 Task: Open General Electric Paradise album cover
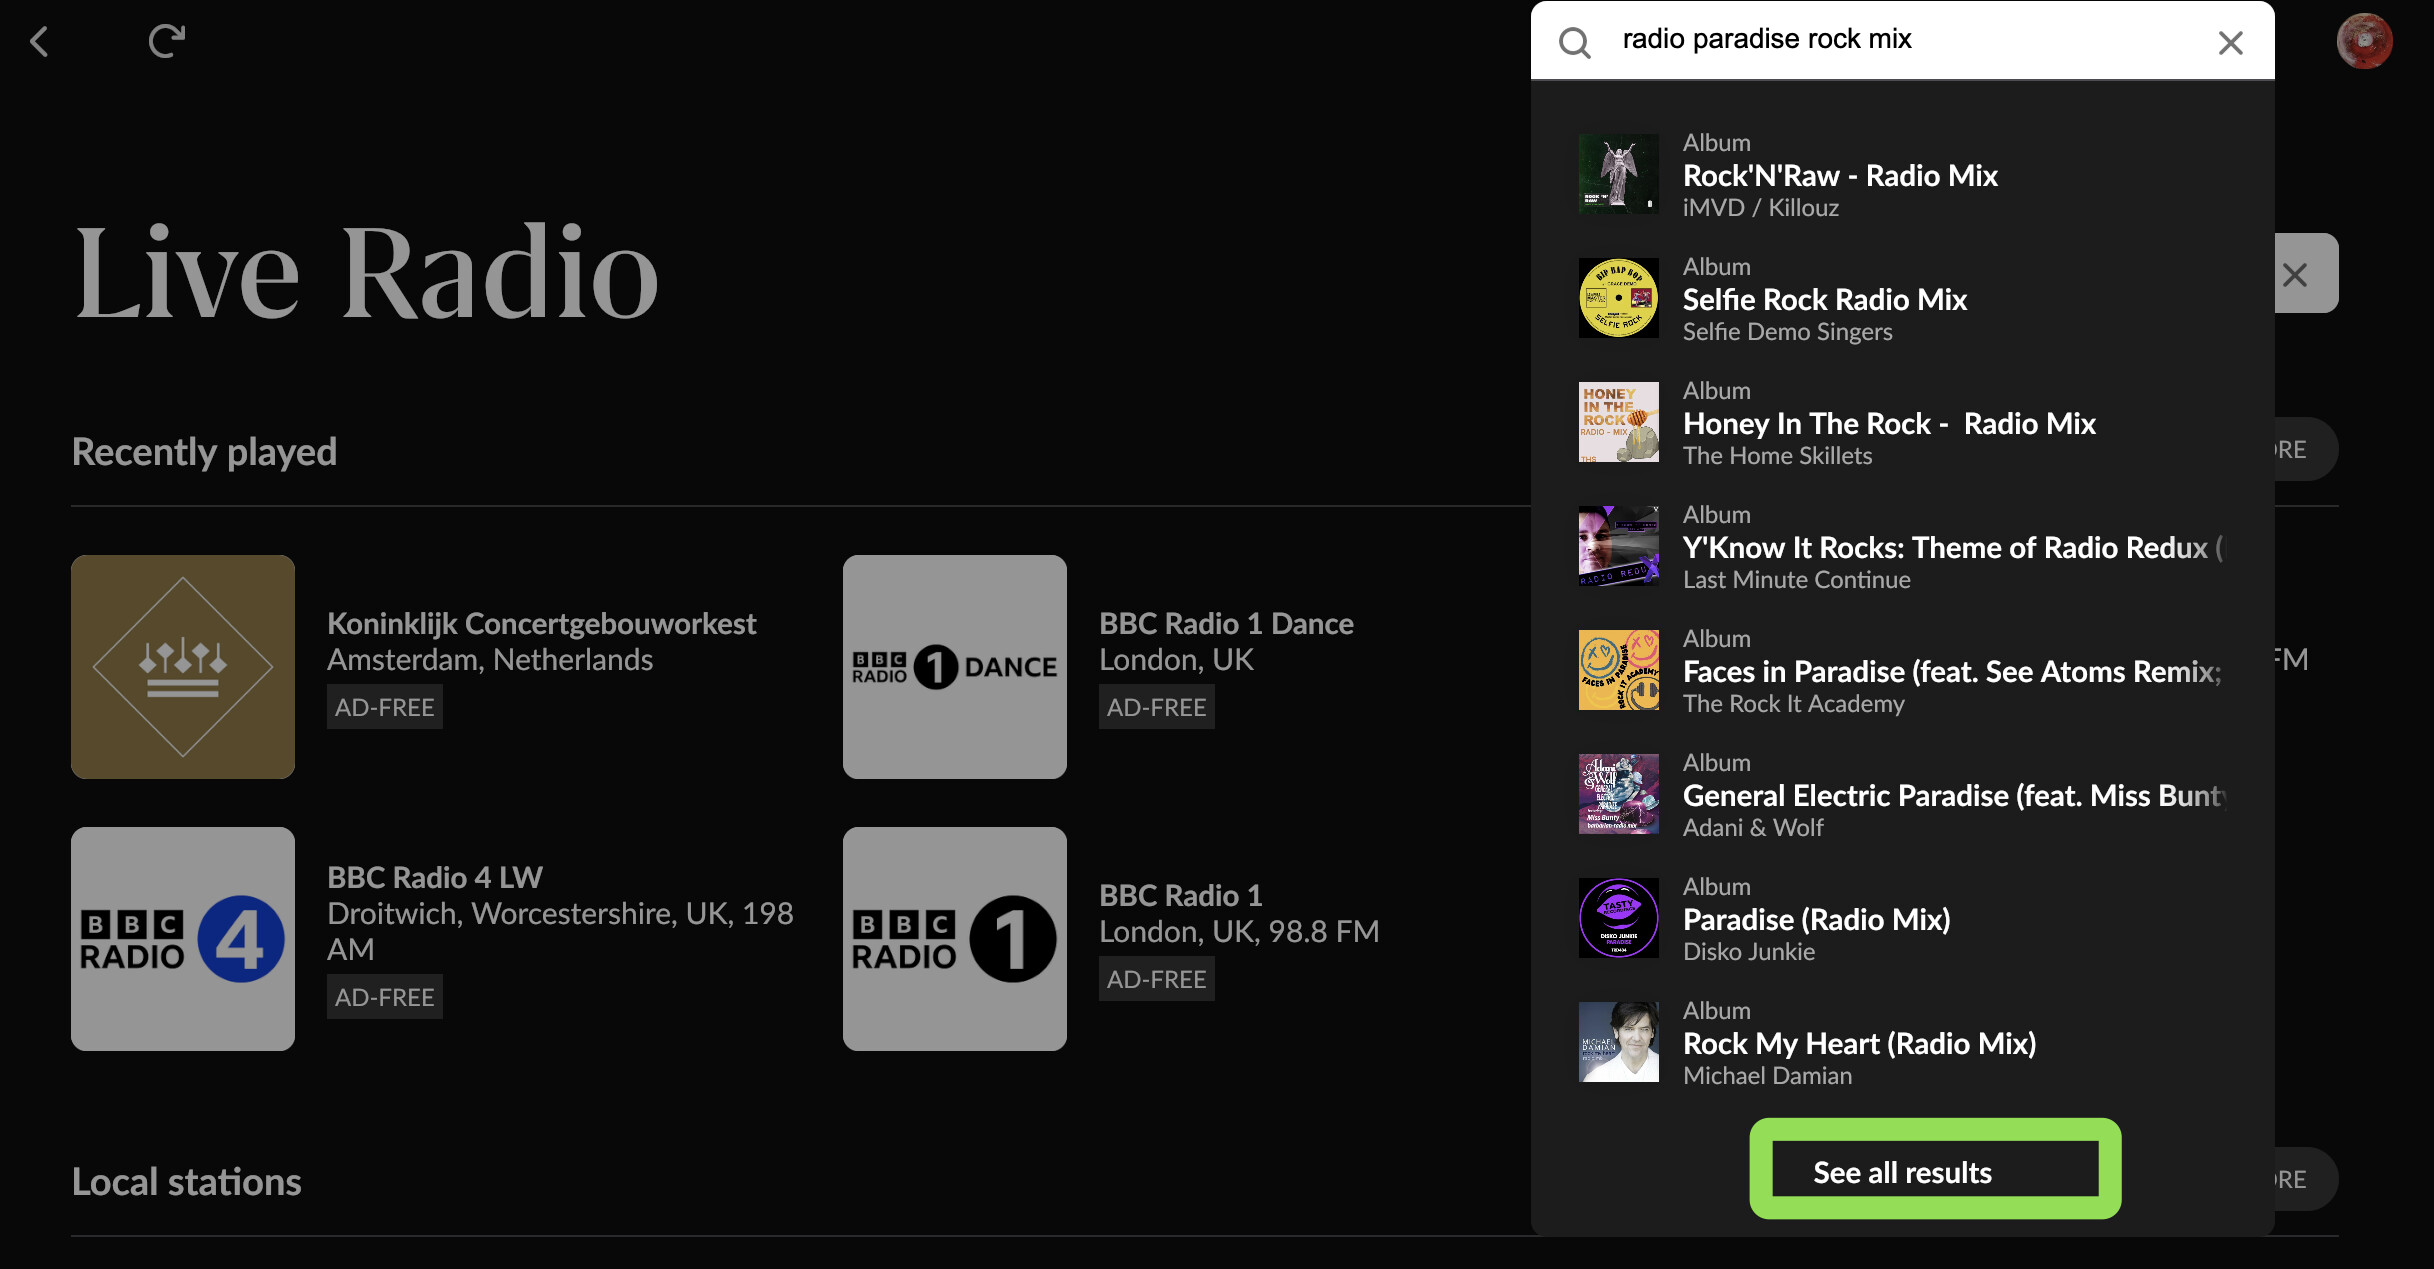pos(1618,794)
